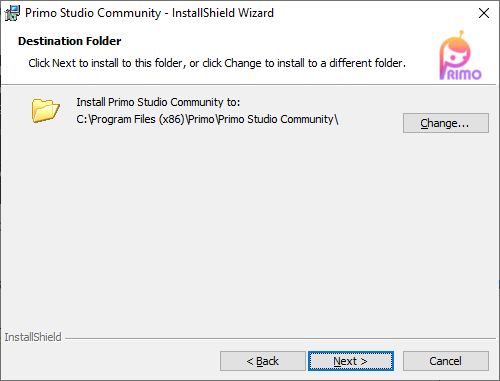500x381 pixels.
Task: Click the RIMO lettering in the logo
Action: point(464,74)
